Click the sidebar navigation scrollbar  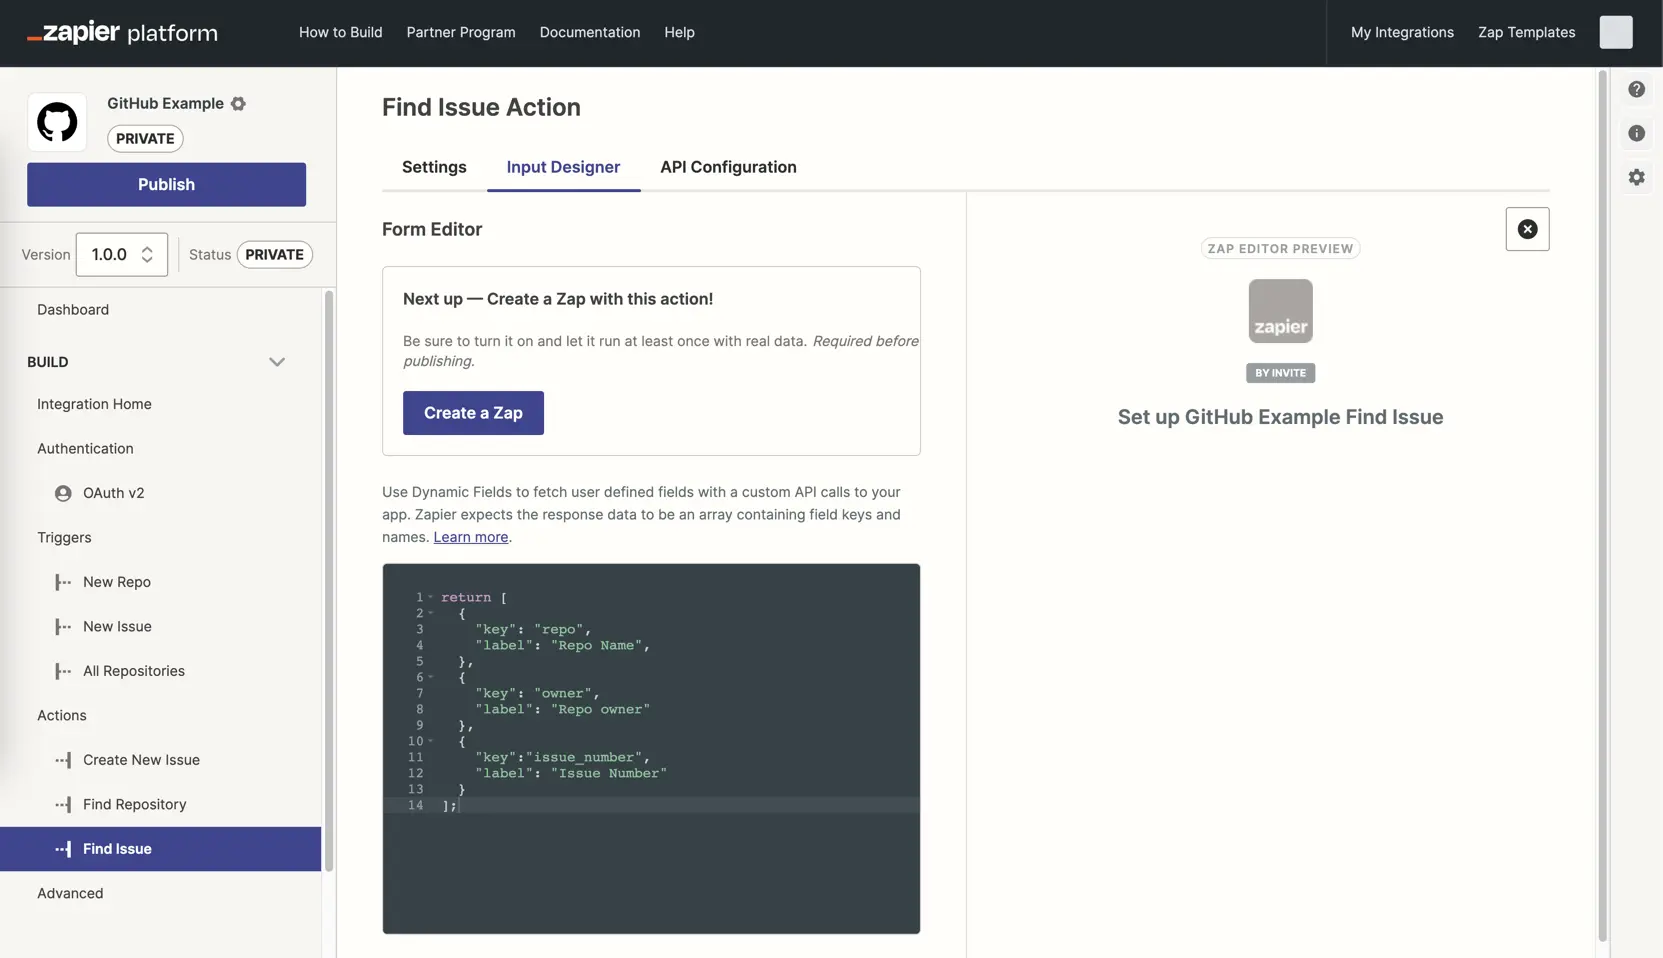(x=328, y=580)
